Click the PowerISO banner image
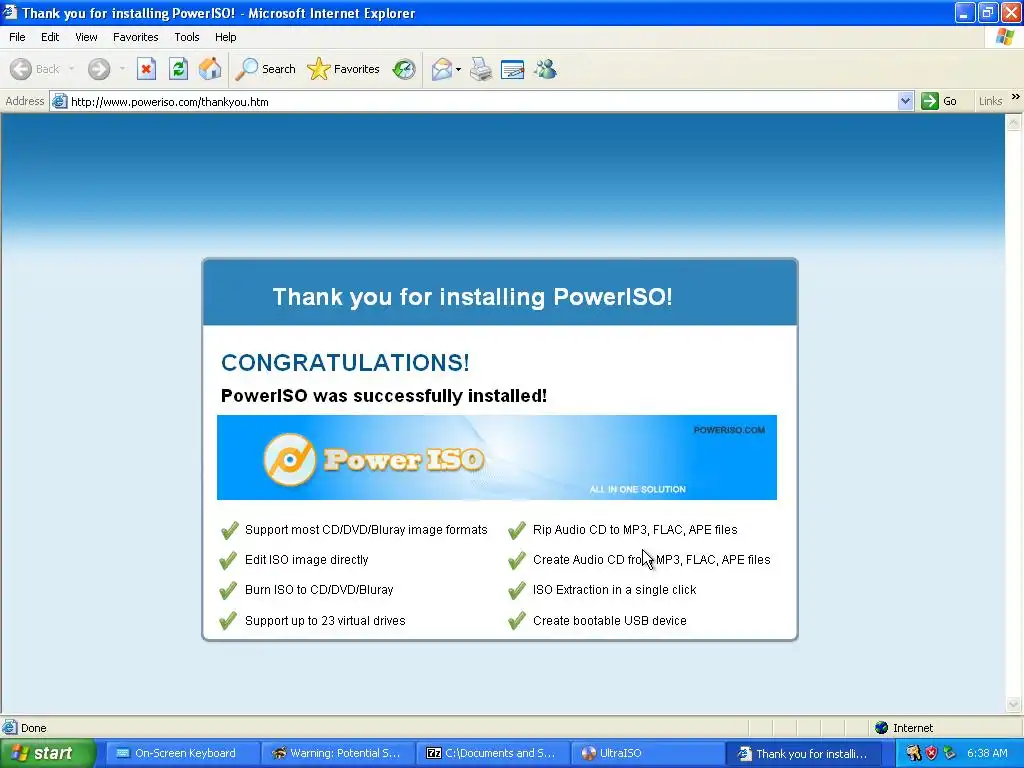1024x768 pixels. coord(497,457)
